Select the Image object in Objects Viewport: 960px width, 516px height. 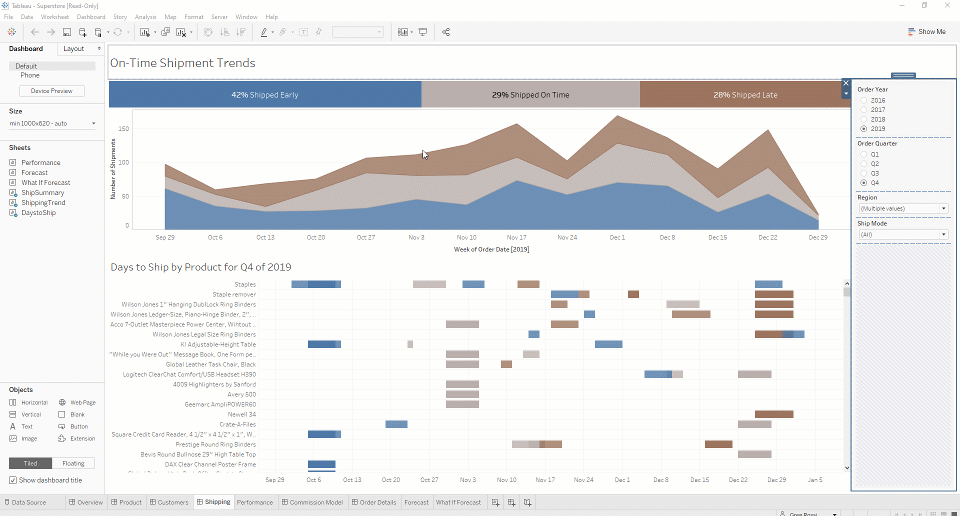(x=27, y=438)
